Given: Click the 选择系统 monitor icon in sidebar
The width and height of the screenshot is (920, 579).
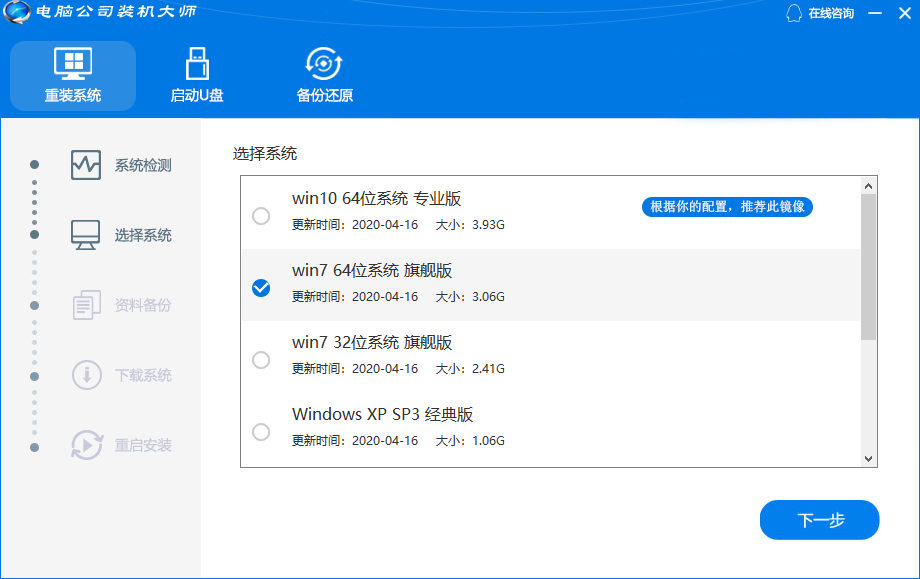Looking at the screenshot, I should (x=86, y=235).
